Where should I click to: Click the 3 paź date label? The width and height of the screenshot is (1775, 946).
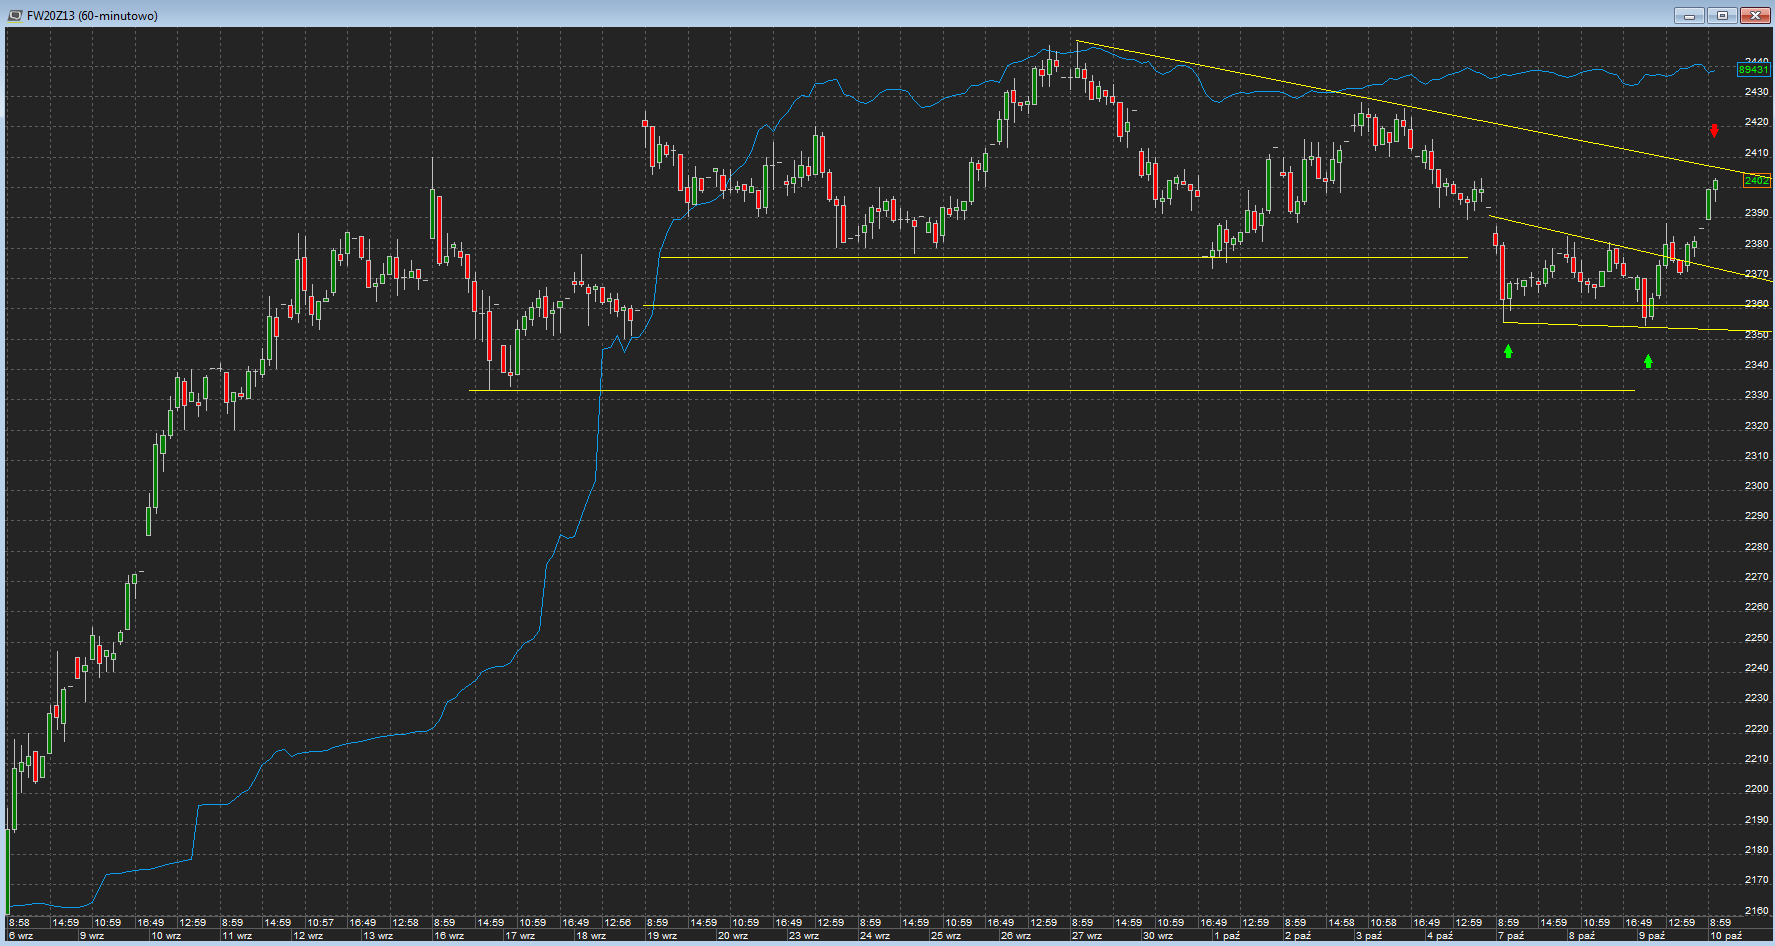point(1369,936)
